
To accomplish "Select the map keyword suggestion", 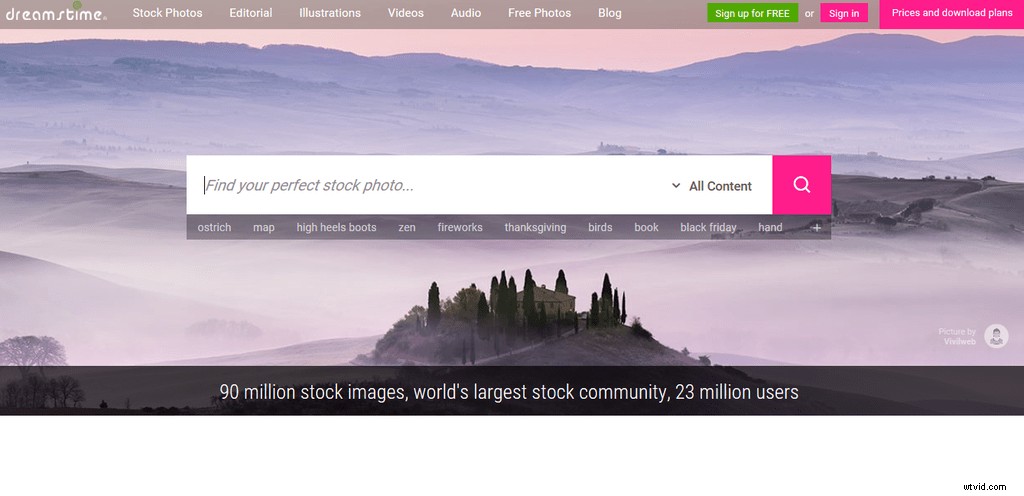I will point(264,227).
